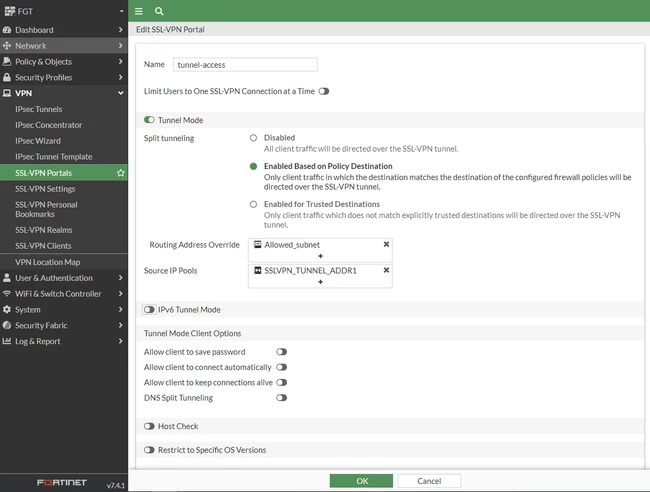Click the Policy & Objects icon
The height and width of the screenshot is (492, 650).
pos(7,61)
